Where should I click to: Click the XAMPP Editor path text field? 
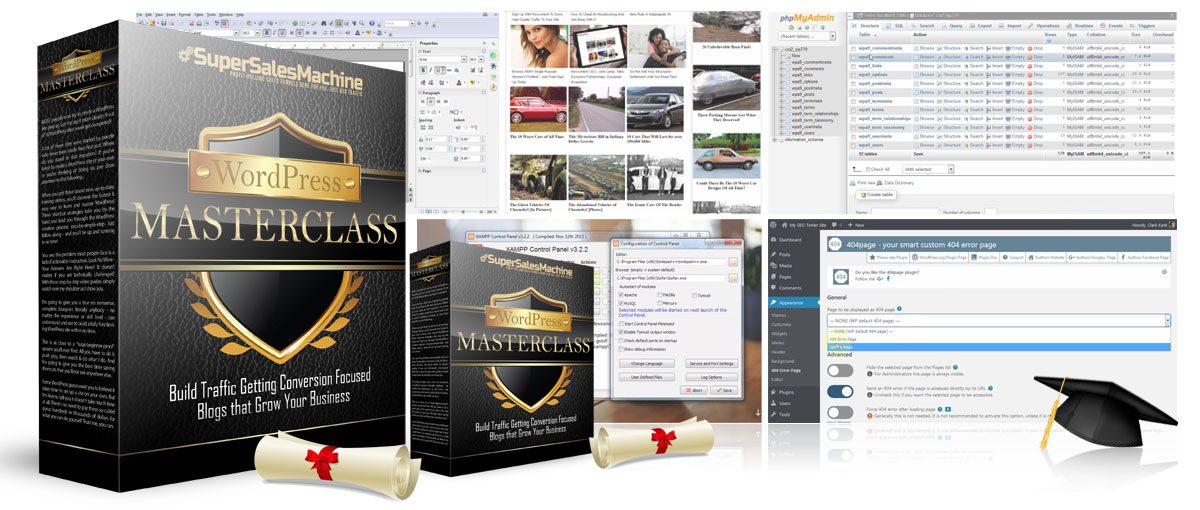click(669, 262)
